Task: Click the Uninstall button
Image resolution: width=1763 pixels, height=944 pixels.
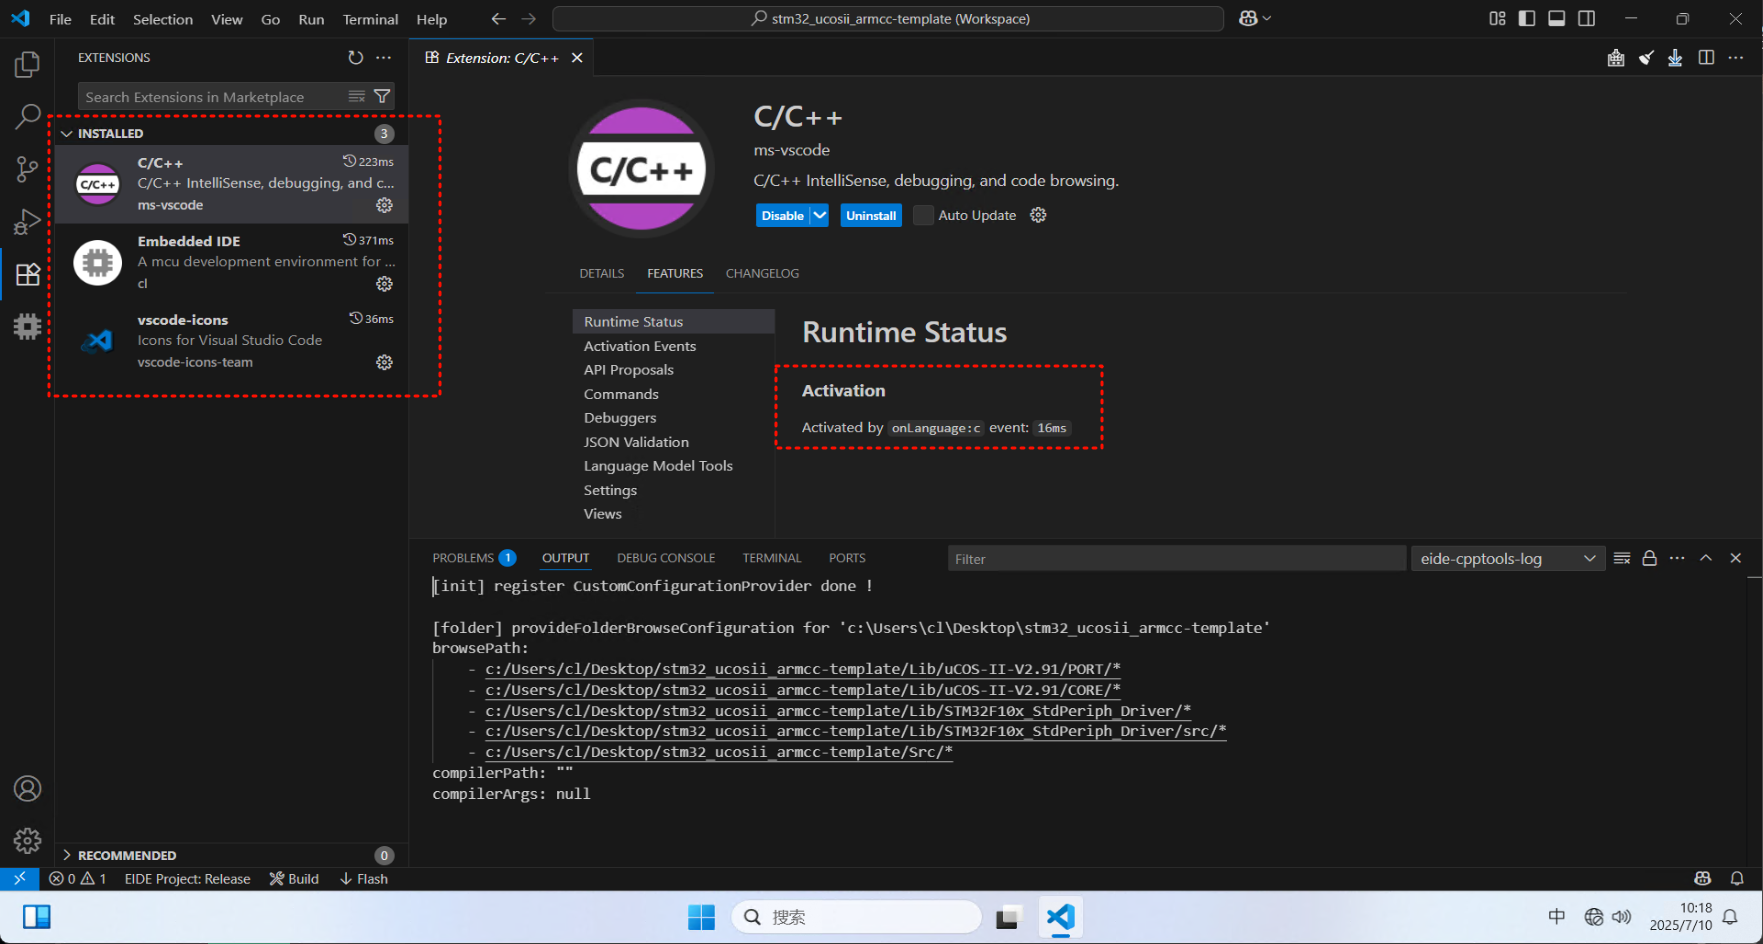Action: [x=871, y=215]
